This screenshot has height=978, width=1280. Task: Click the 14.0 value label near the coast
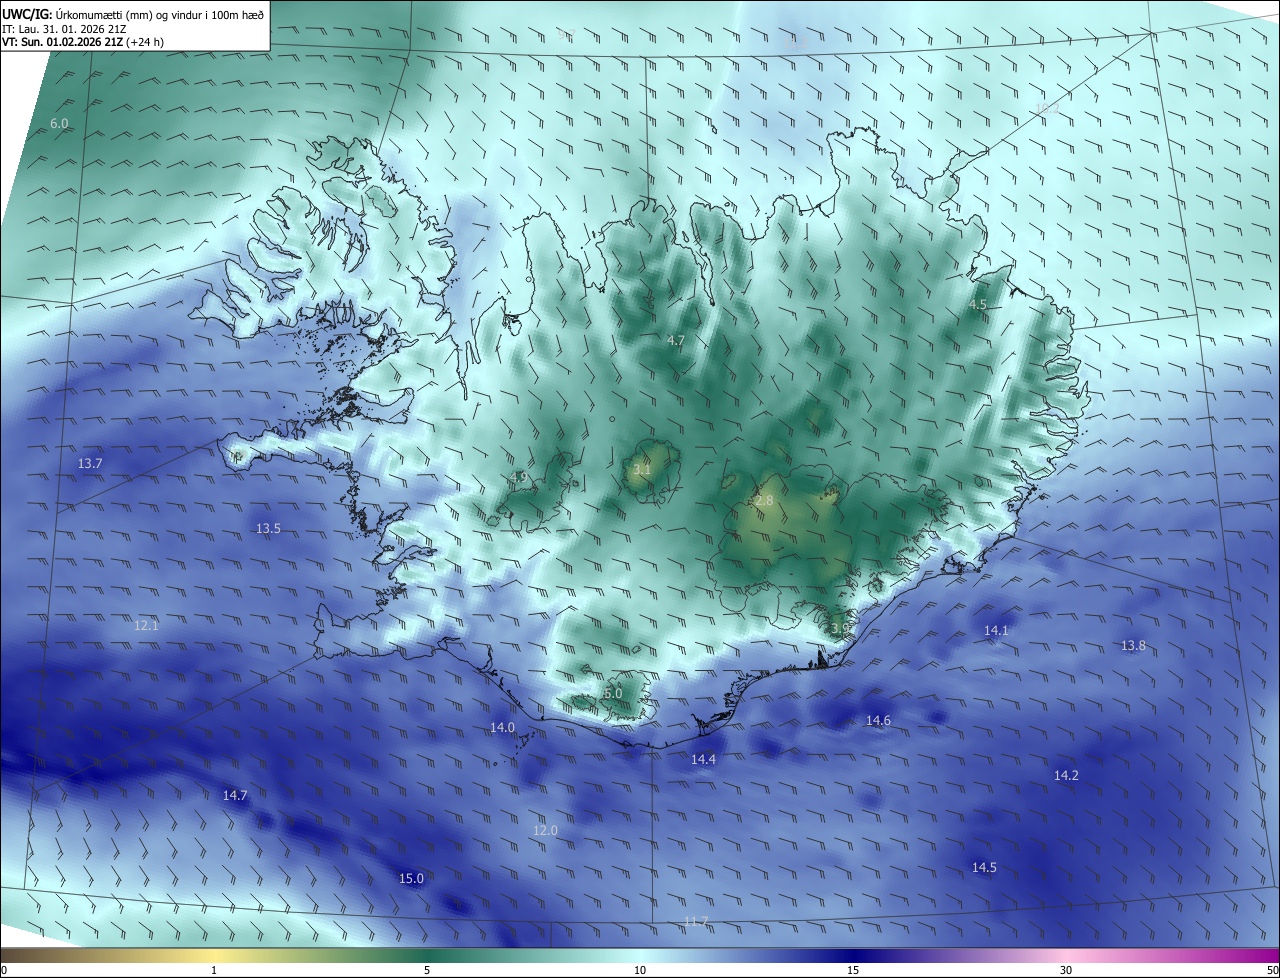tap(502, 727)
